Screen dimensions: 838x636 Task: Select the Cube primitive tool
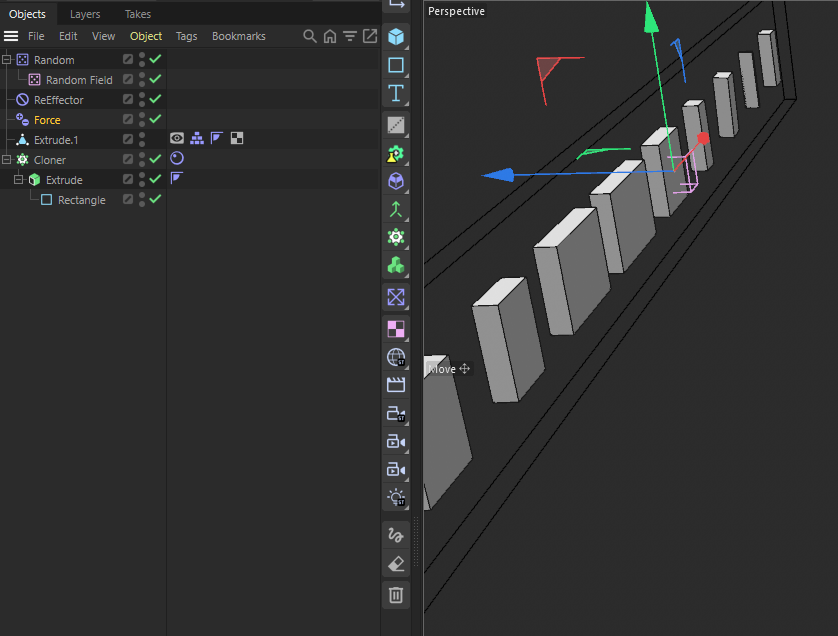[395, 37]
